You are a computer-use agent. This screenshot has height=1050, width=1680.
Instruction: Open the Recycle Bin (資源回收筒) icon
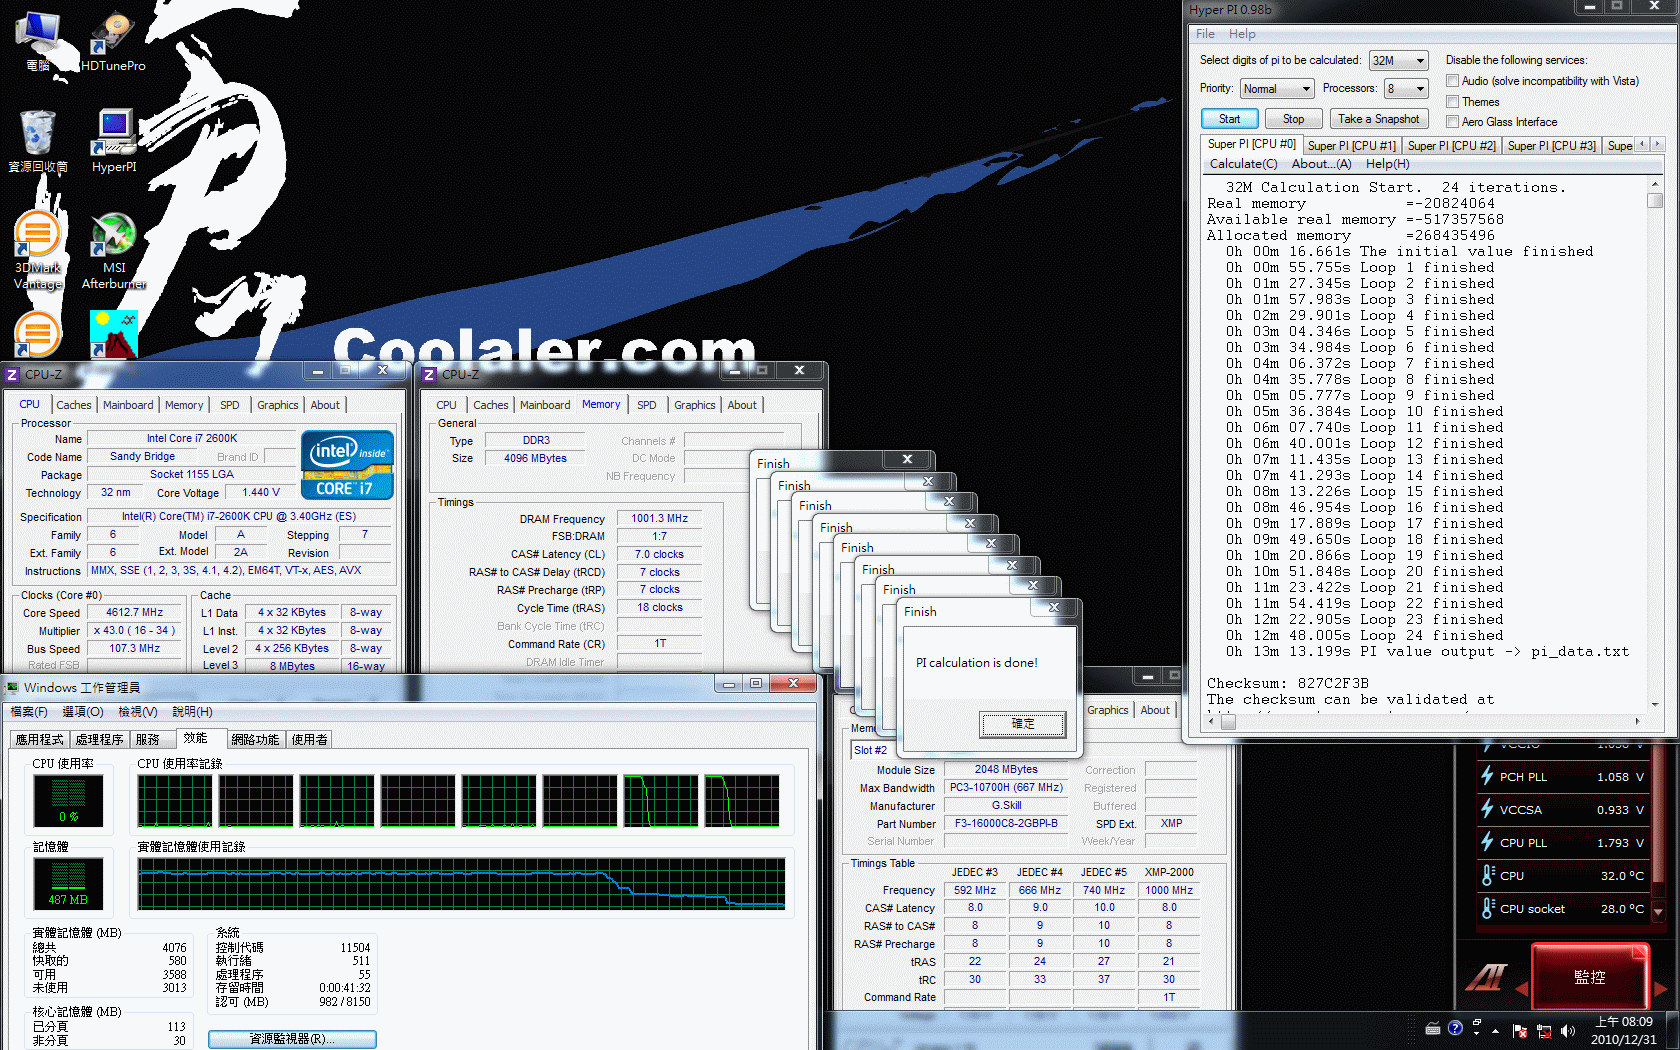coord(38,141)
